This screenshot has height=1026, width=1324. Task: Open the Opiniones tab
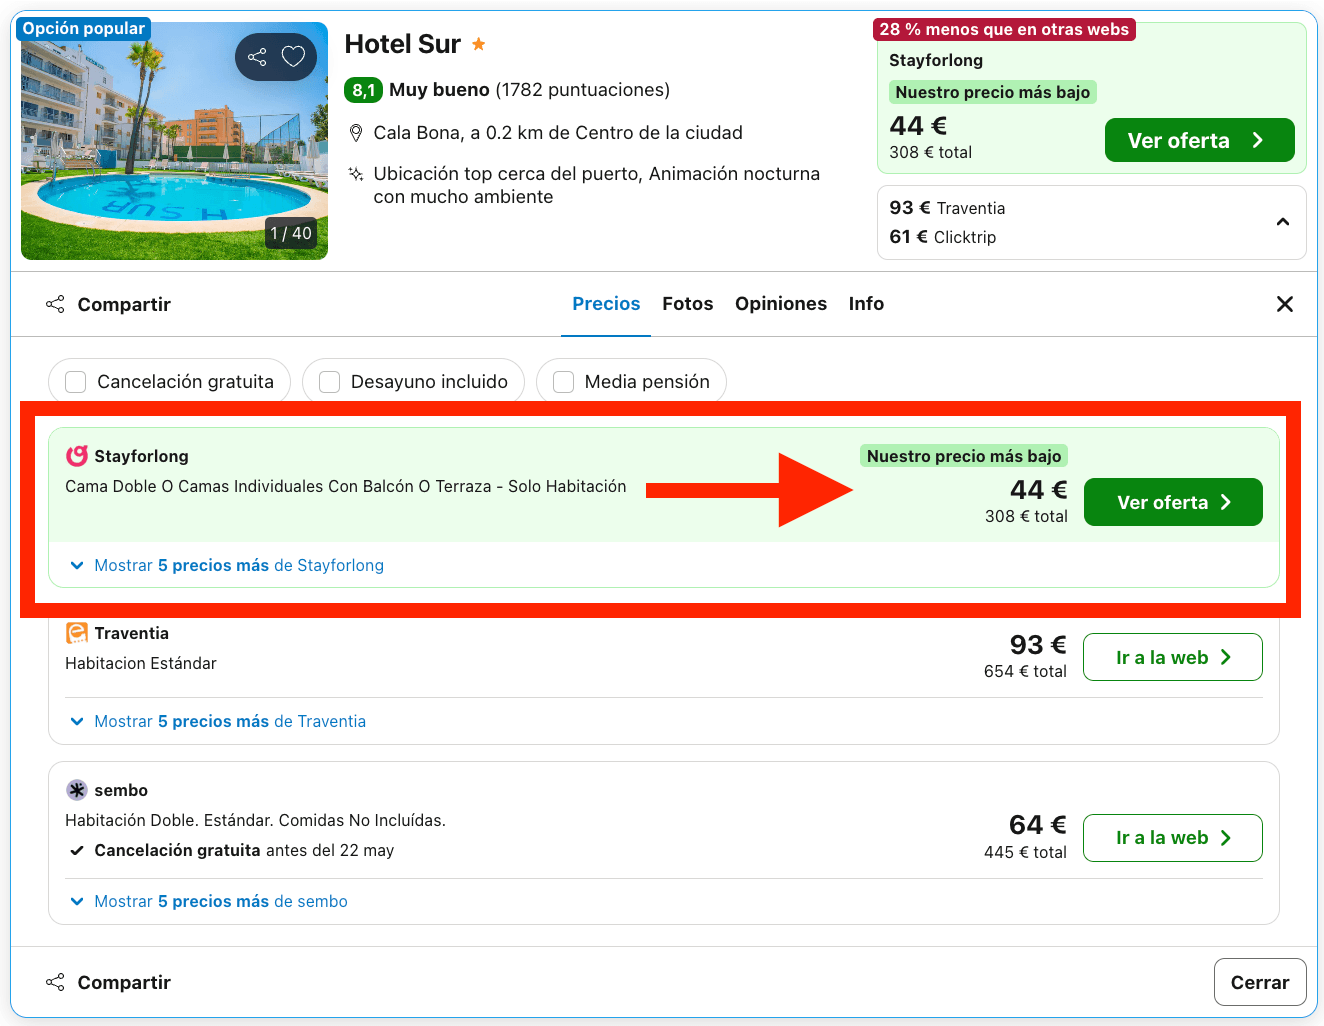[781, 304]
